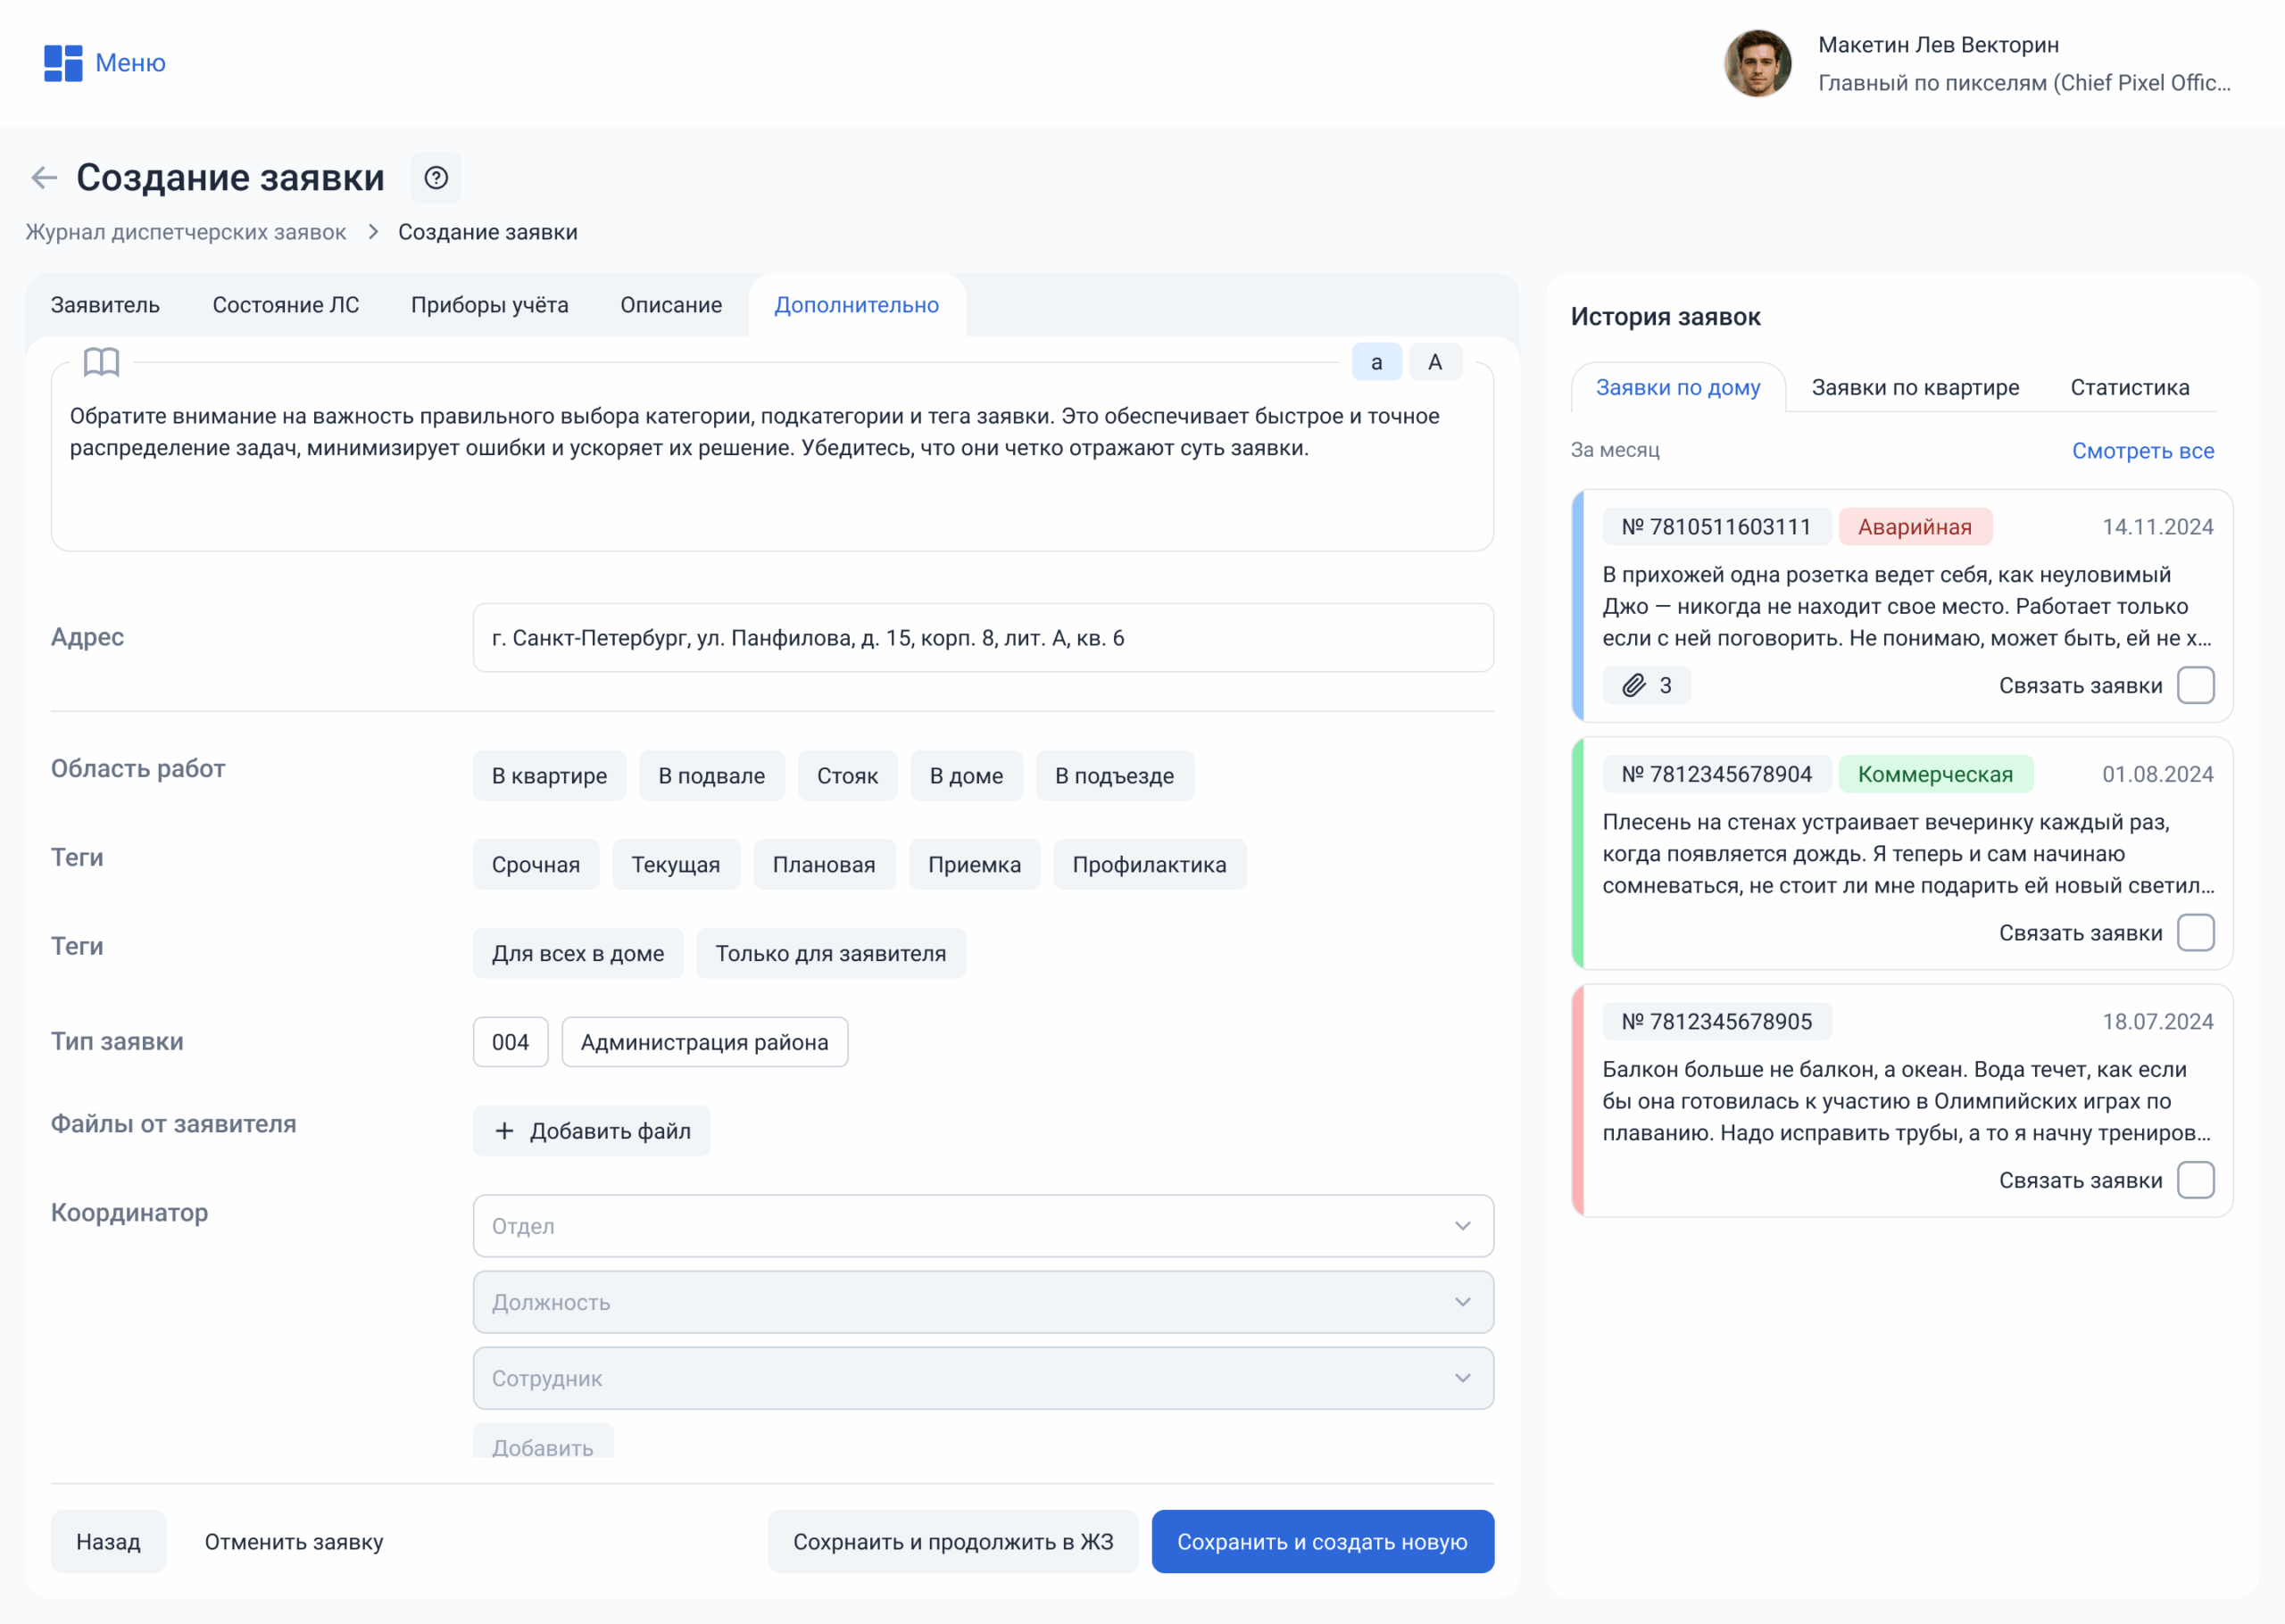Expand the Отдел dropdown

982,1226
